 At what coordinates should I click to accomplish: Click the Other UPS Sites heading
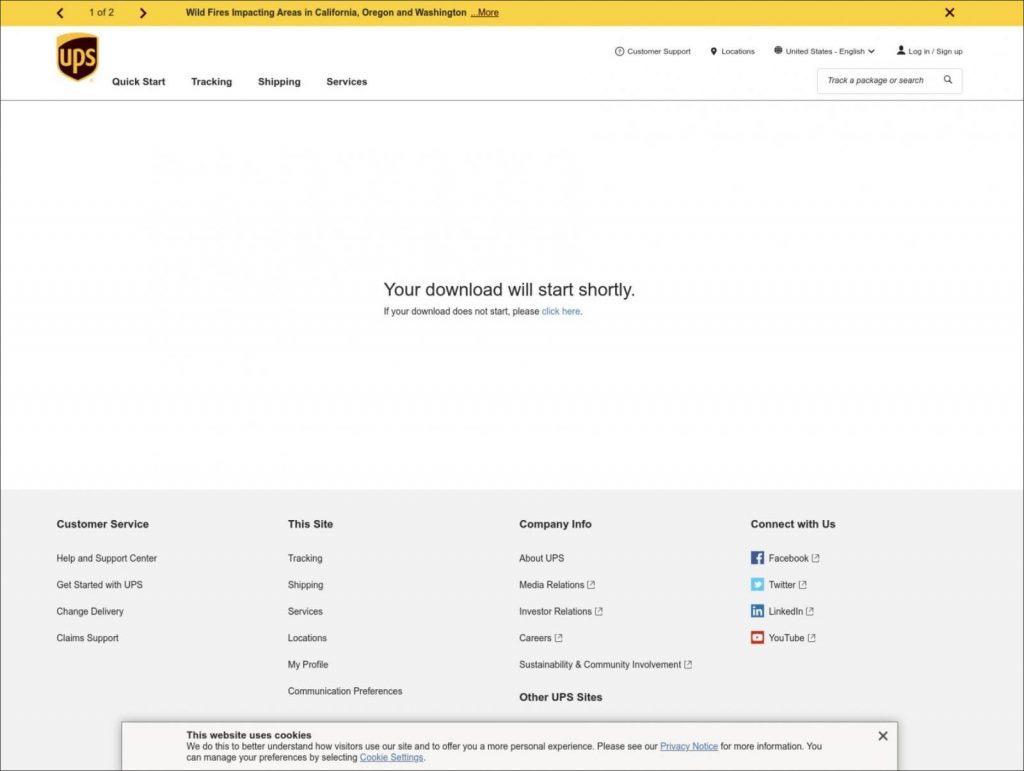(560, 697)
